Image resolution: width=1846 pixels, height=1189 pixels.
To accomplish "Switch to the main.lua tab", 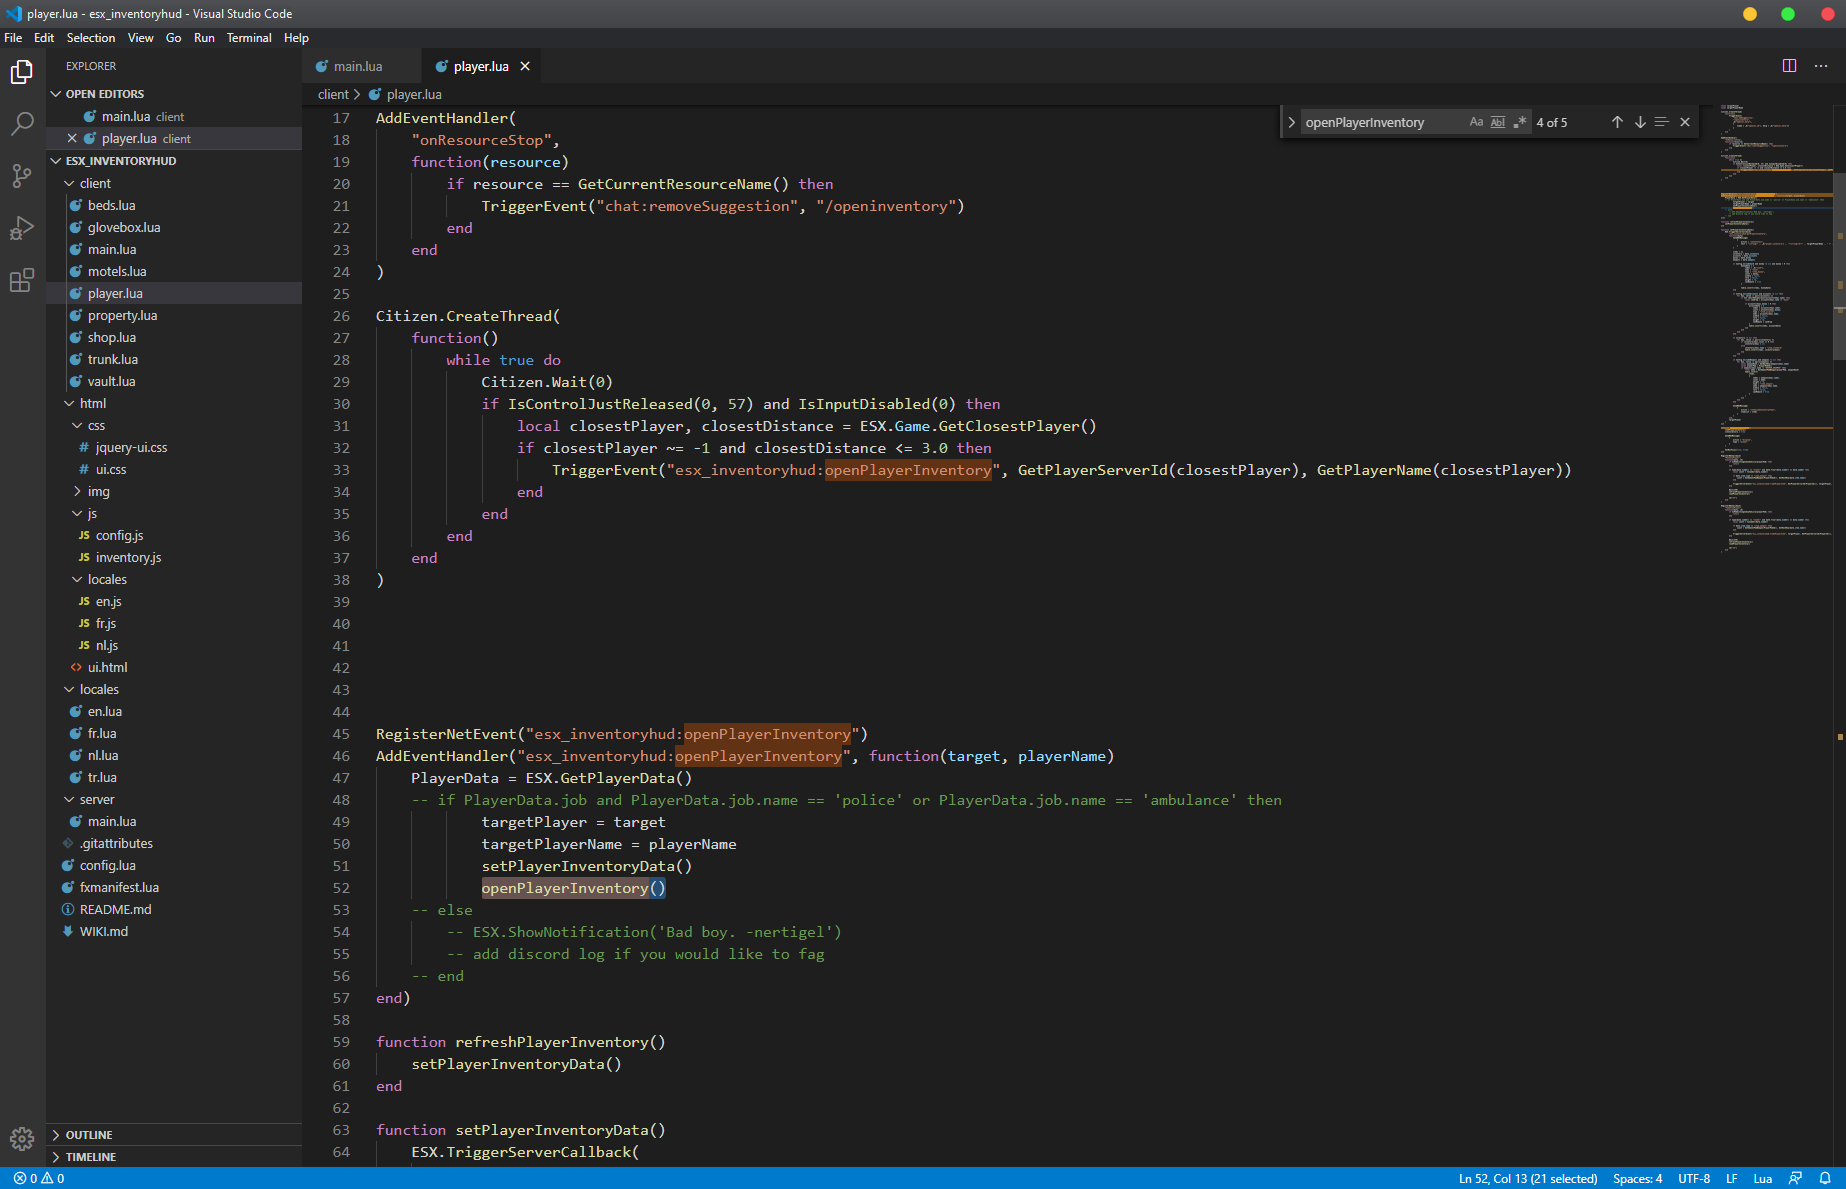I will [361, 65].
